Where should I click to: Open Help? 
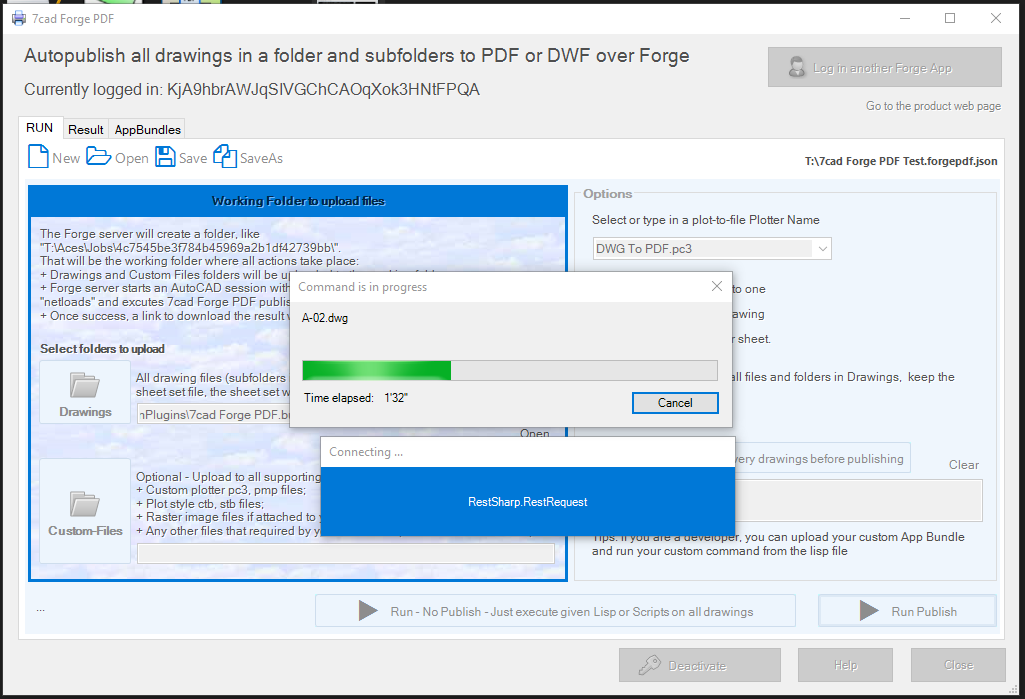pos(845,665)
